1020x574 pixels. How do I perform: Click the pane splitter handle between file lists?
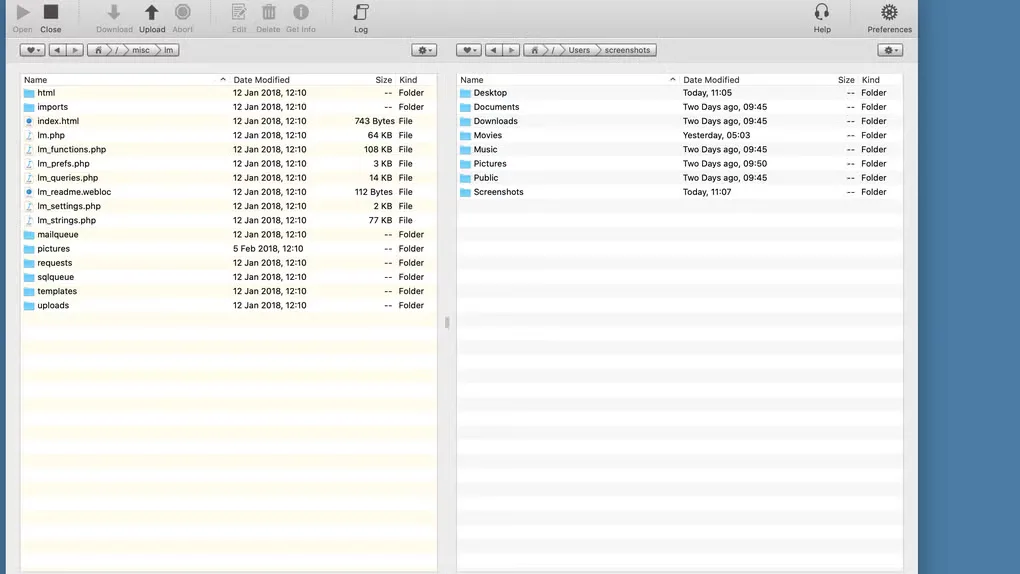[x=447, y=322]
